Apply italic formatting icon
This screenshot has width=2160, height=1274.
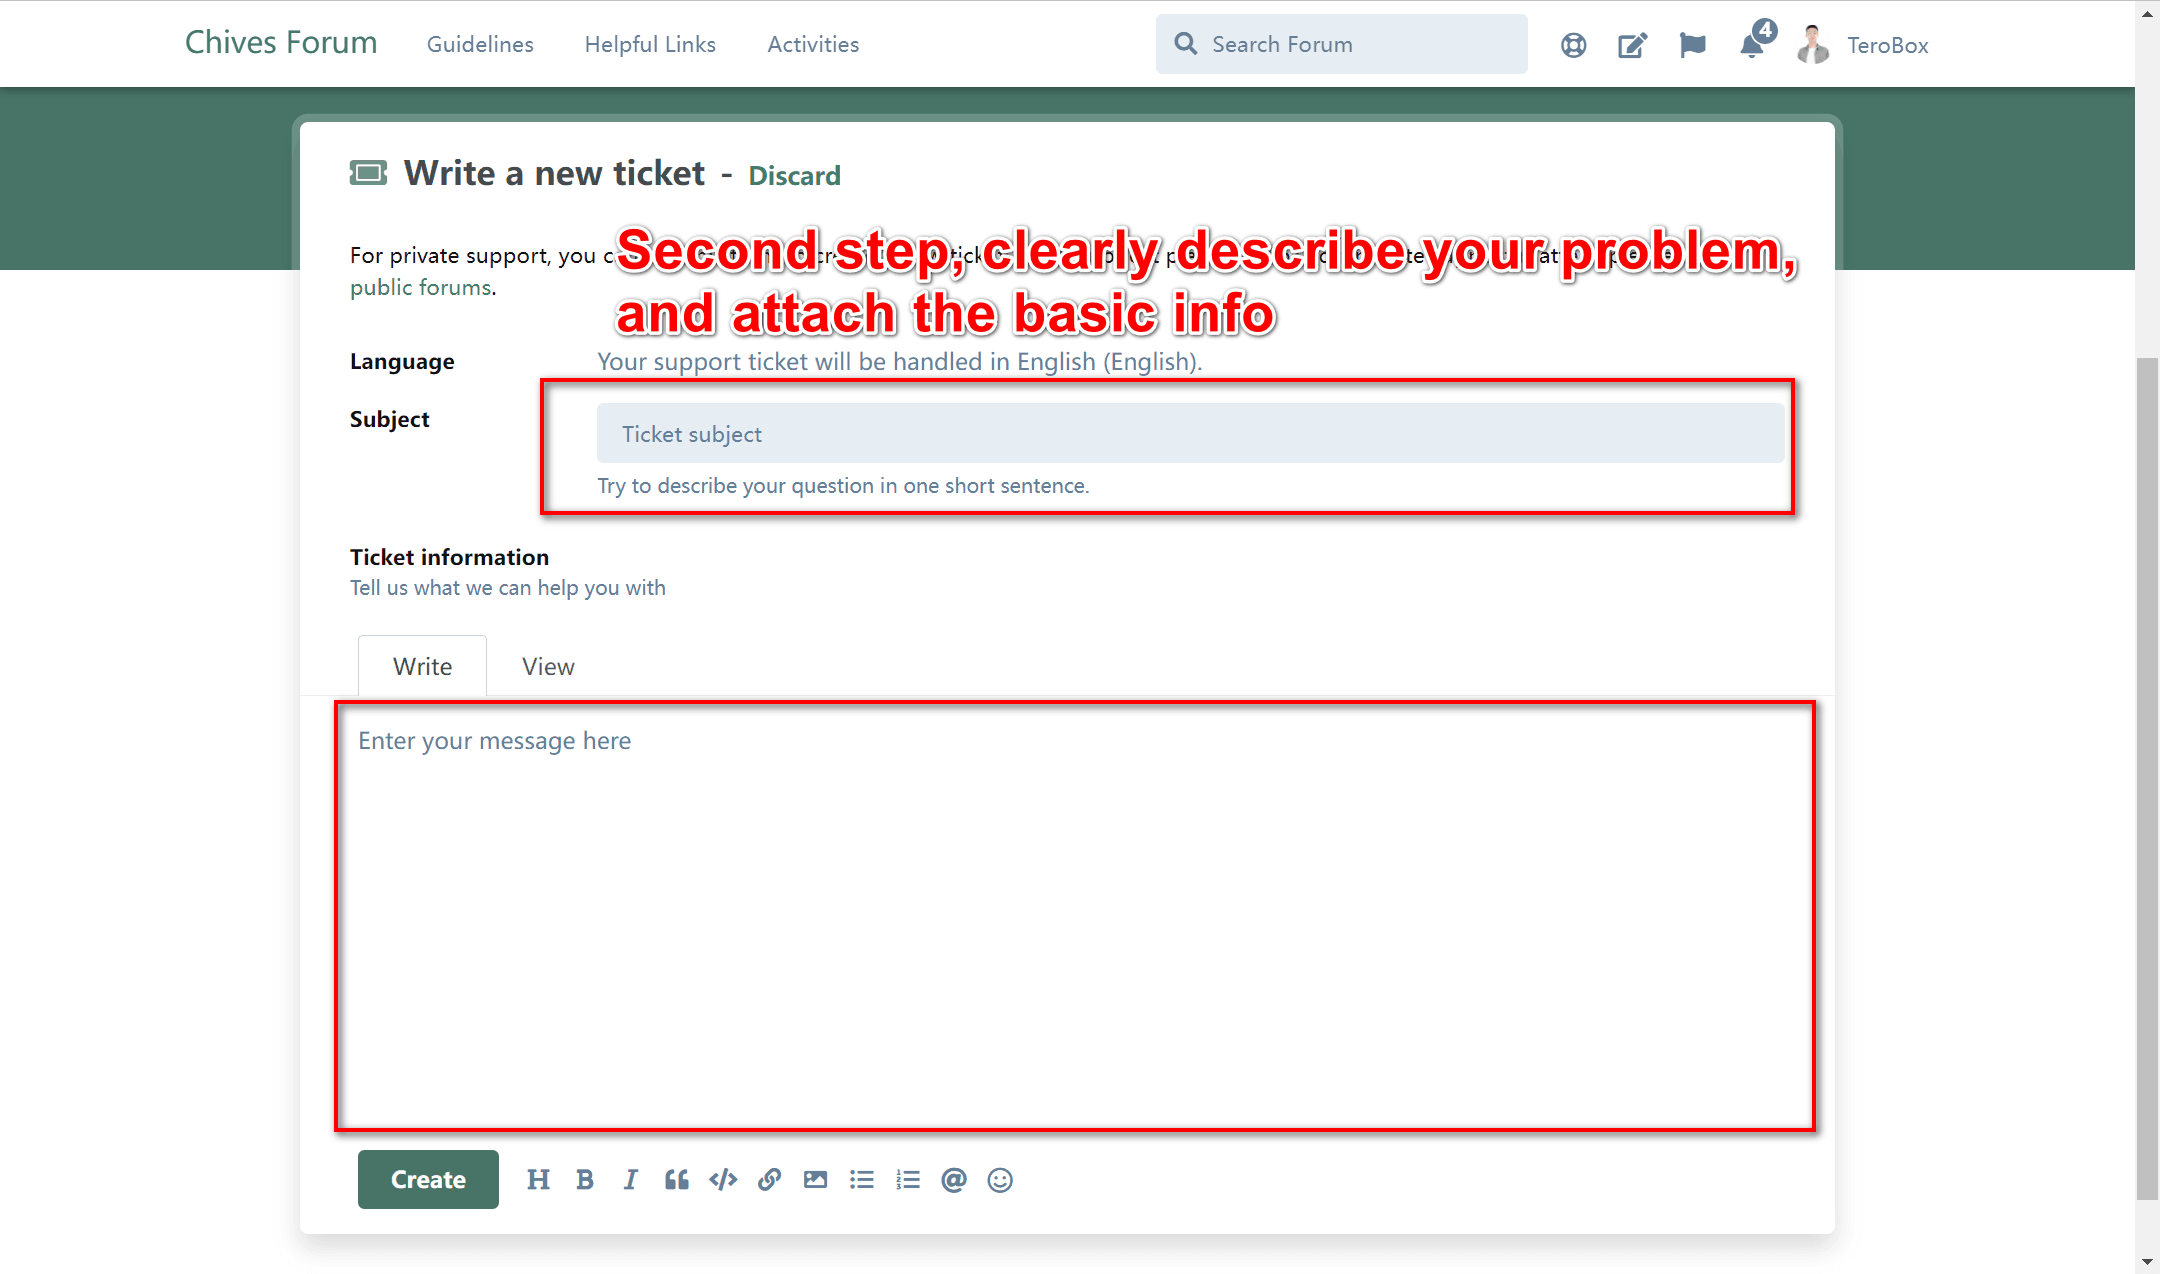[630, 1180]
